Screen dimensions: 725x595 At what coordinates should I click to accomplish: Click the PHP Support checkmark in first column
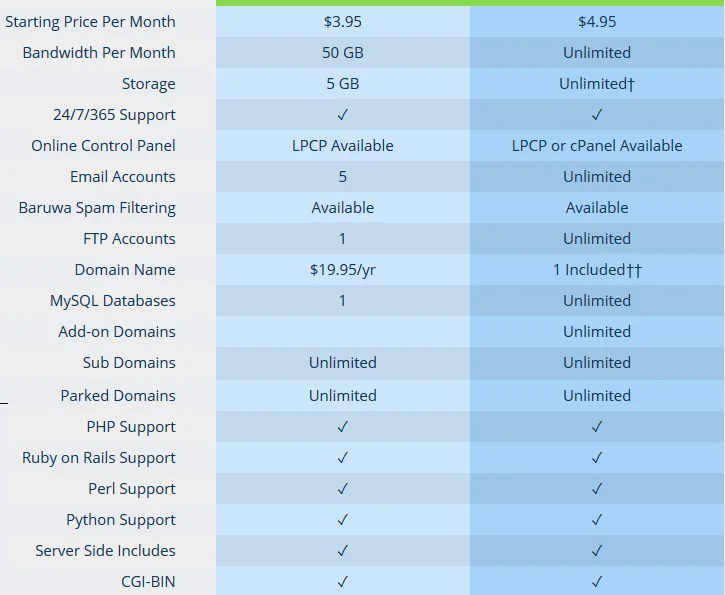(343, 427)
